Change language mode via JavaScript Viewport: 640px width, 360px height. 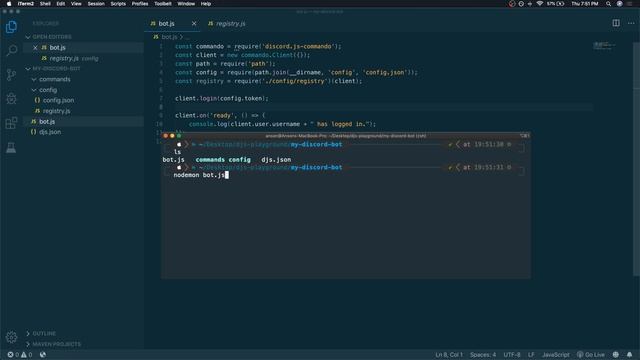click(x=556, y=355)
